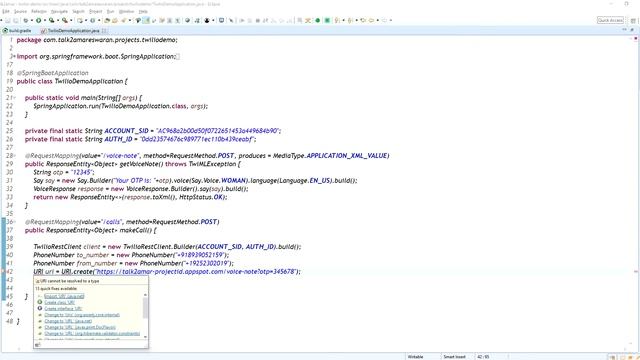Click the Coverage launch toolbar icon
This screenshot has height=360, width=640.
[51, 20]
